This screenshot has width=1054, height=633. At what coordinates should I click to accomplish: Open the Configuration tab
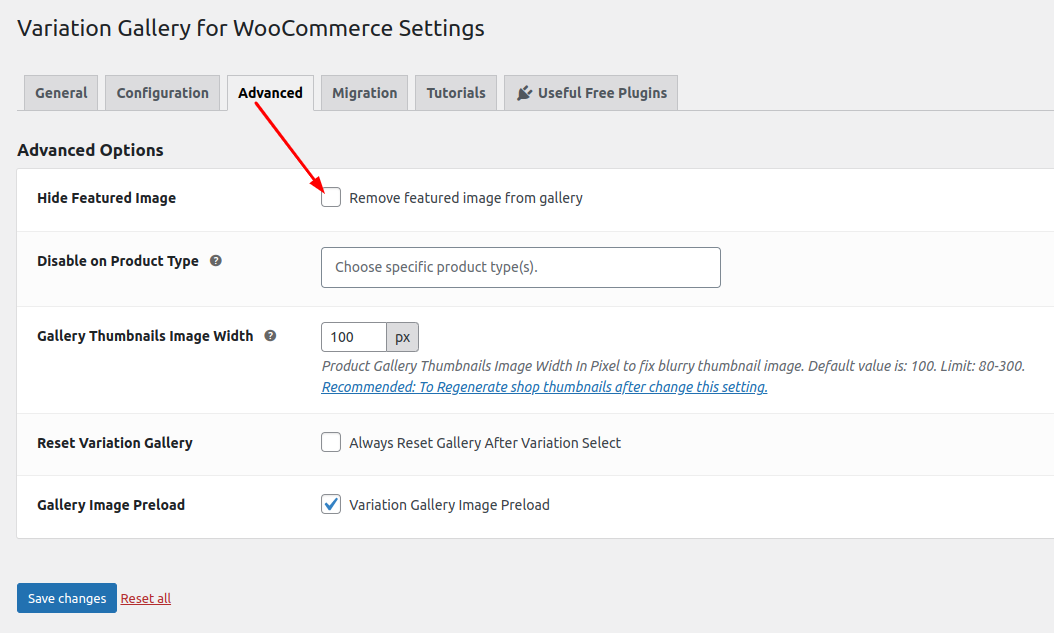pyautogui.click(x=163, y=93)
